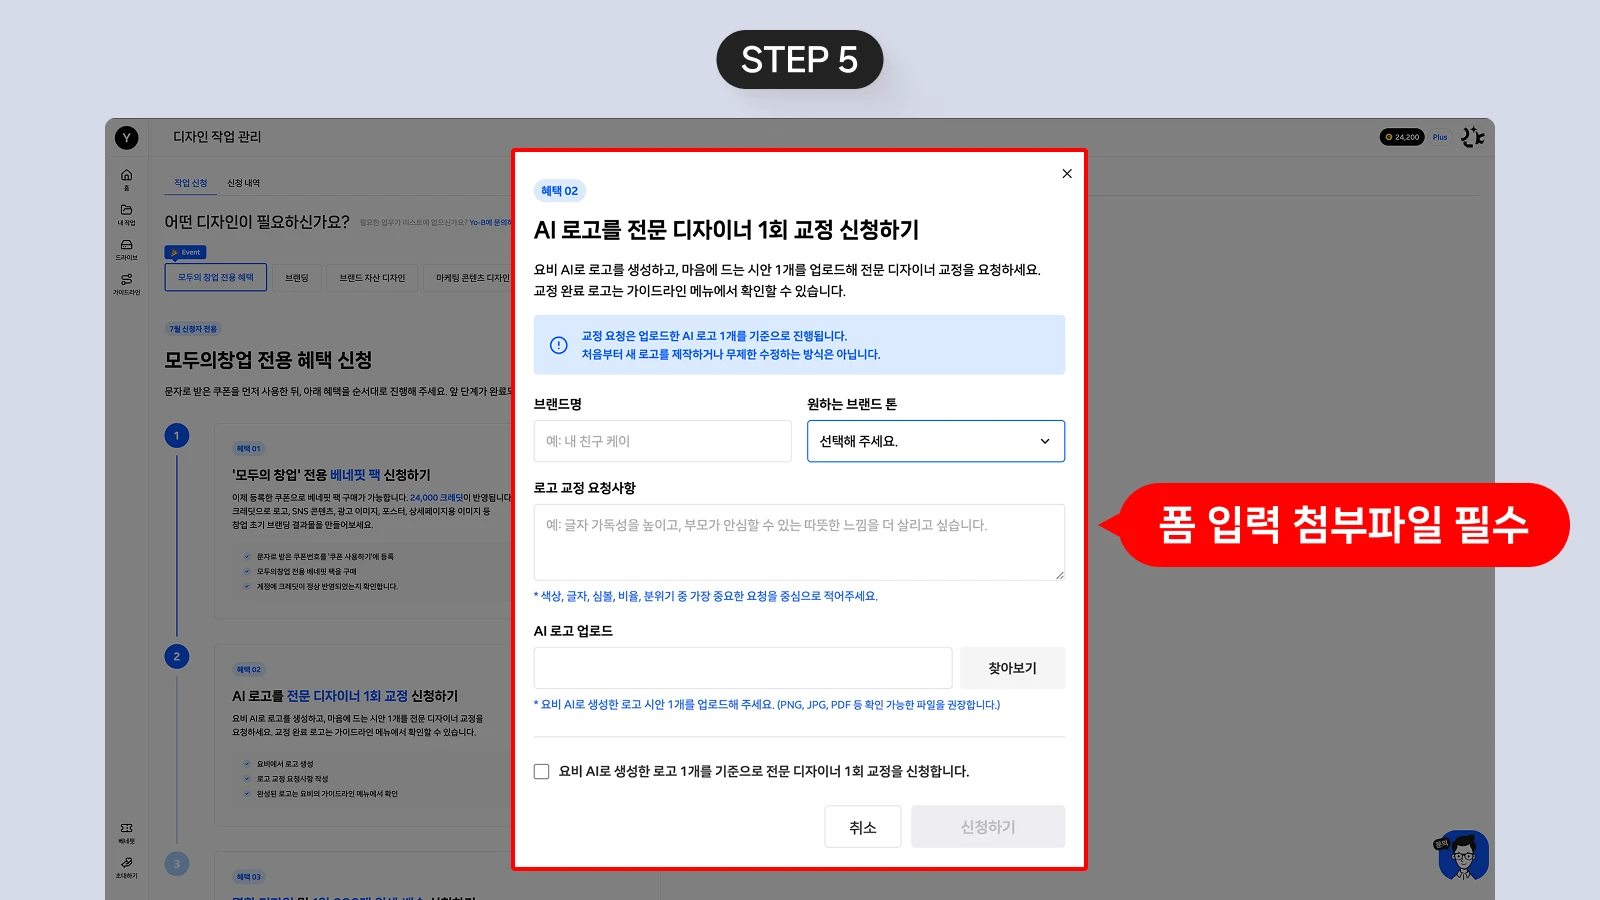Click the PNG, JPG, PDF upload hint text
Screen dimensions: 1600x900
click(x=767, y=705)
